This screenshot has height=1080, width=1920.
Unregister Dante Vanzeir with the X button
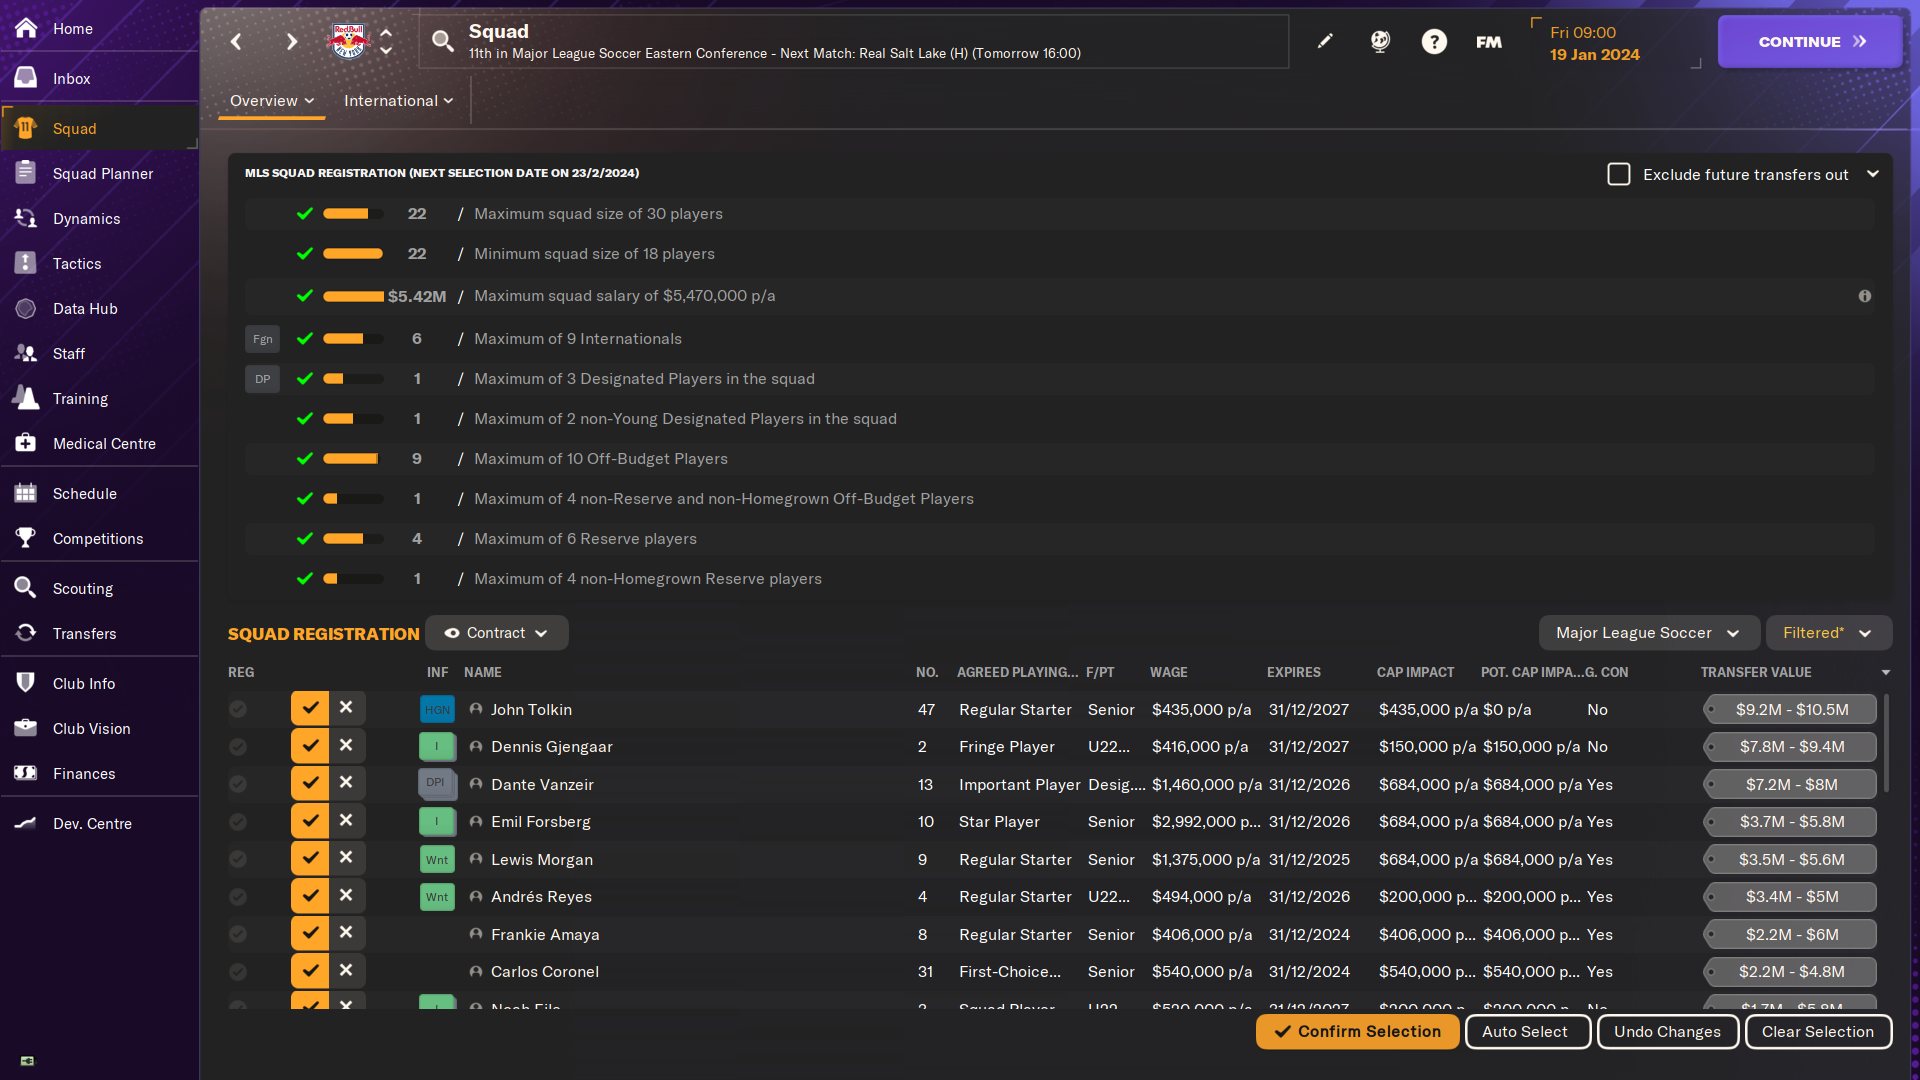click(x=346, y=783)
